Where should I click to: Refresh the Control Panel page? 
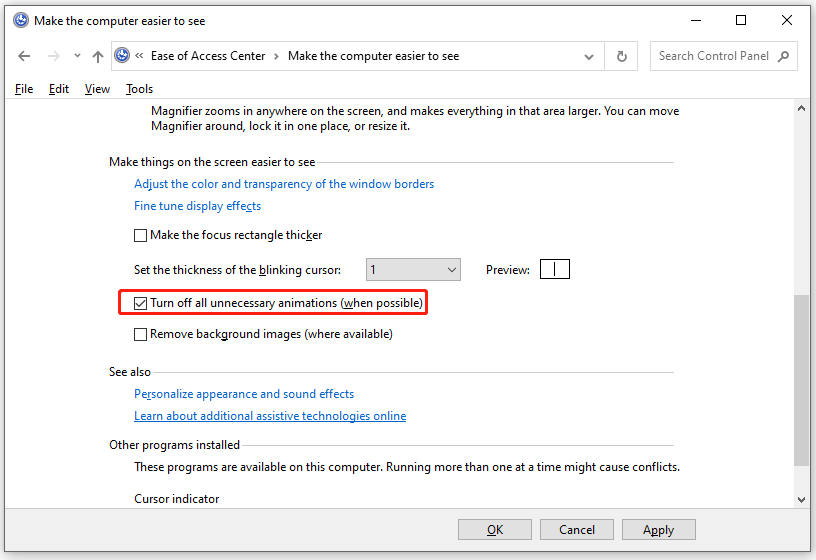tap(621, 56)
